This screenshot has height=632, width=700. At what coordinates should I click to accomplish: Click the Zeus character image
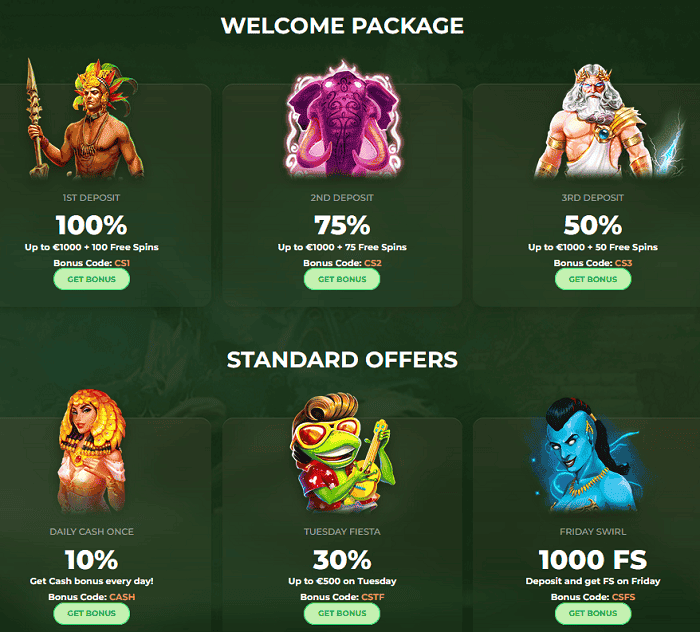coord(609,121)
